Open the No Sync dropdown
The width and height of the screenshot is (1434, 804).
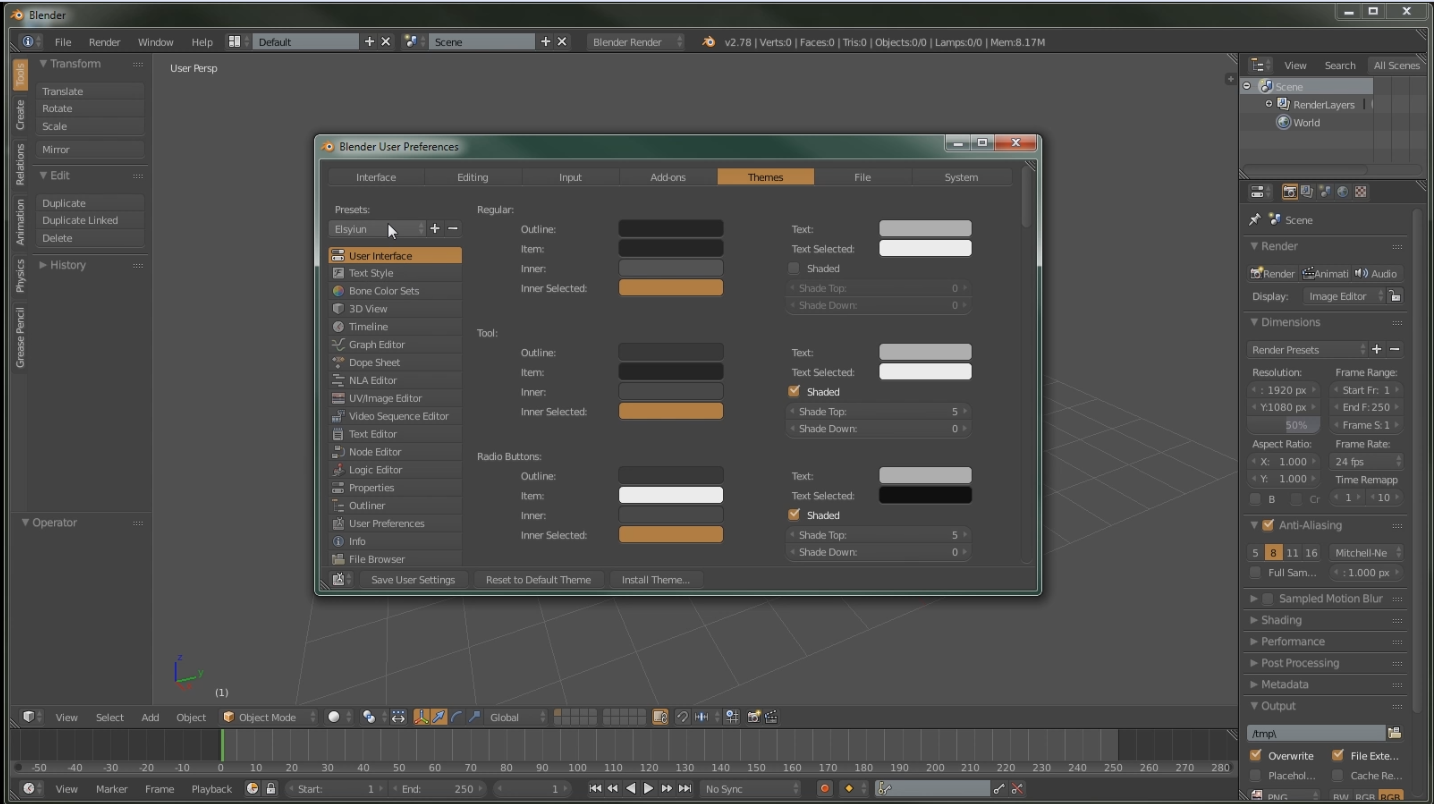(751, 789)
